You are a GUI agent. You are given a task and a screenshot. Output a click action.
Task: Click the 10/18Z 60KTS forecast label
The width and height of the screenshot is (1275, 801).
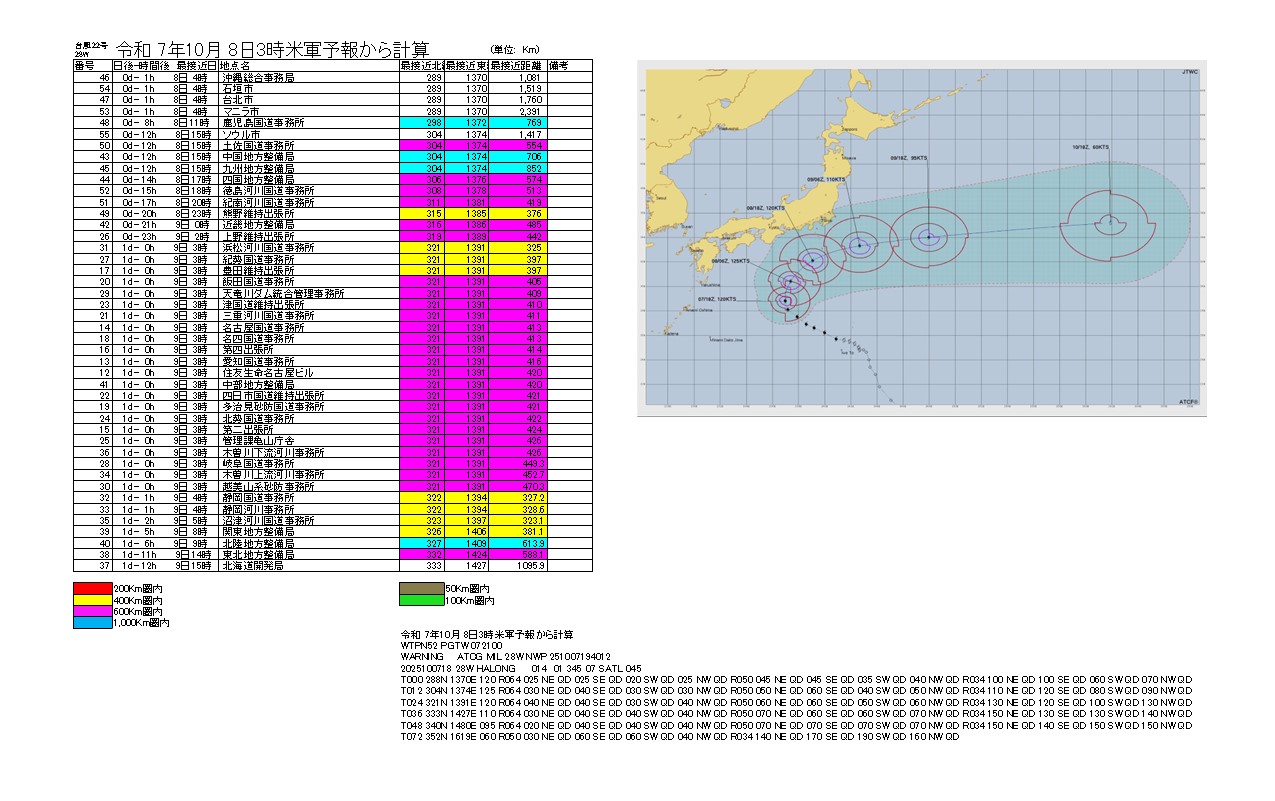tap(1091, 146)
